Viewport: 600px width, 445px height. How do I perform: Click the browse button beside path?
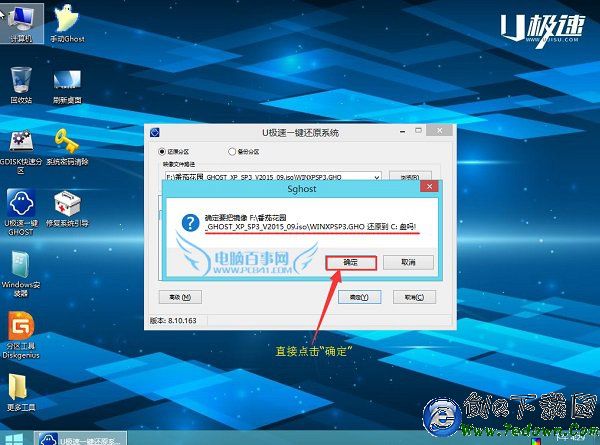pos(410,177)
